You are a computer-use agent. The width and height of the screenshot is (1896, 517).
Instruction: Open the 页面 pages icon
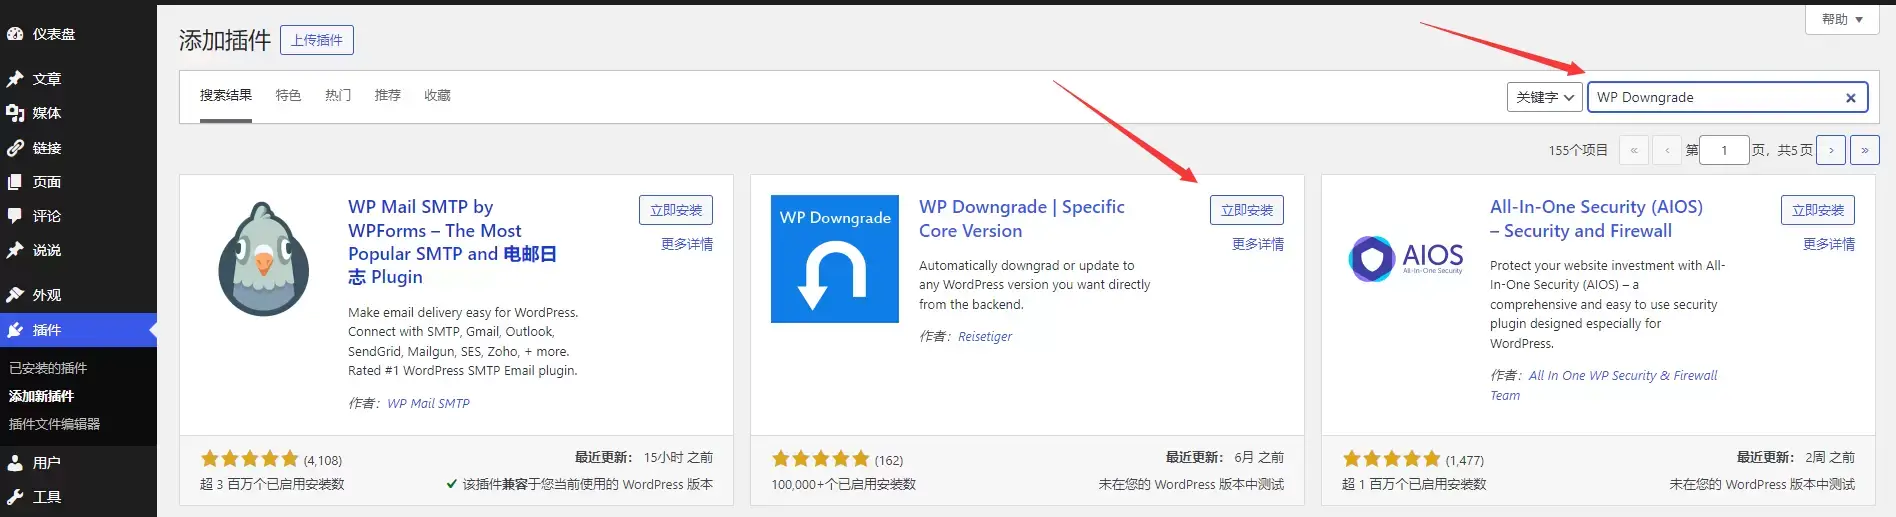(x=15, y=182)
